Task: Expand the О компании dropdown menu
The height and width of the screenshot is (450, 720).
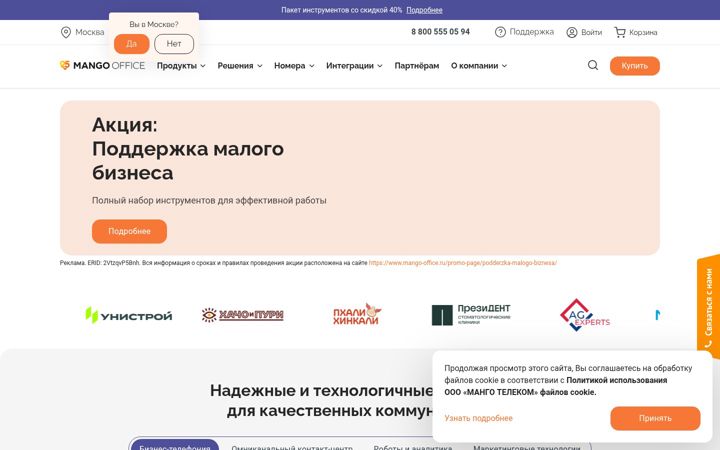Action: click(479, 66)
